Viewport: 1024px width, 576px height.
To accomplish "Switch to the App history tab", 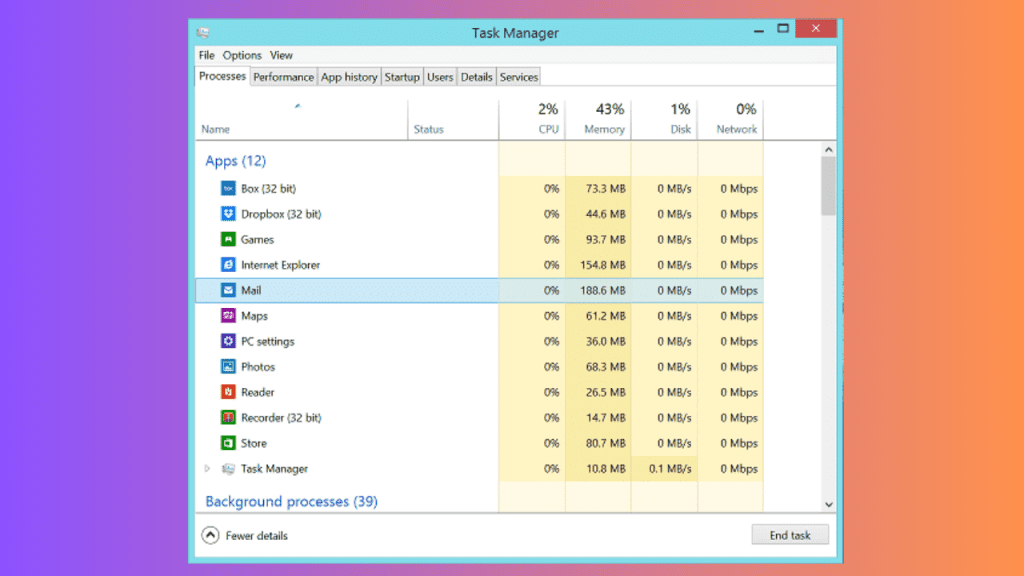I will [349, 77].
